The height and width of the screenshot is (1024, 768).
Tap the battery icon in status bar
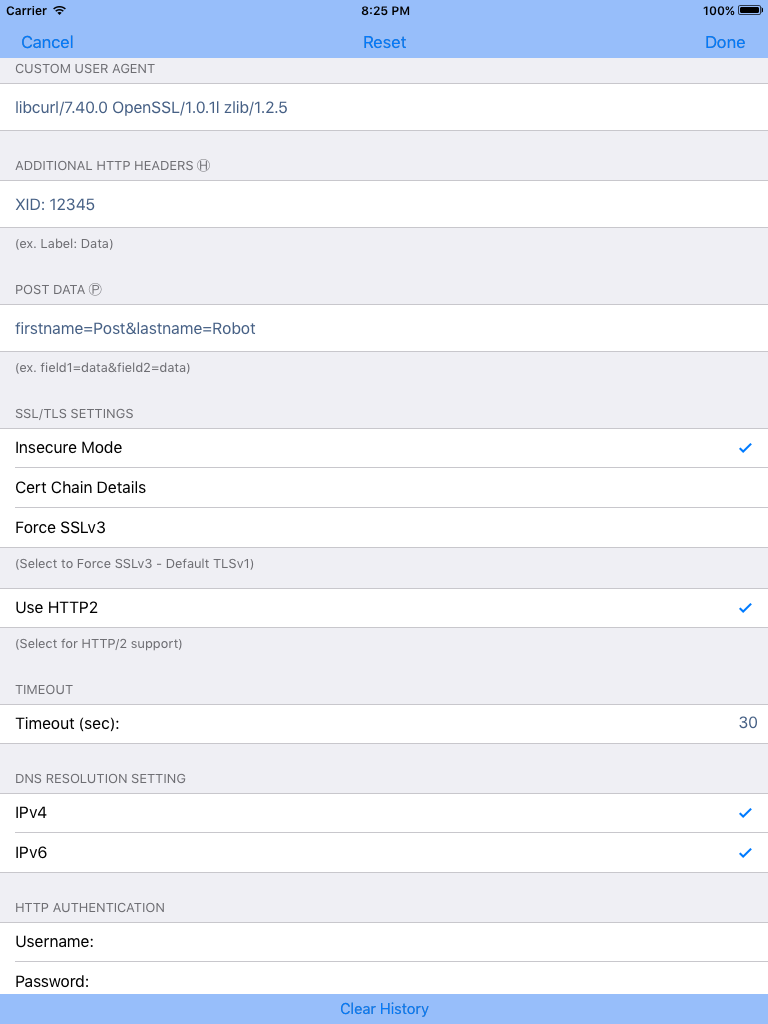click(x=750, y=10)
